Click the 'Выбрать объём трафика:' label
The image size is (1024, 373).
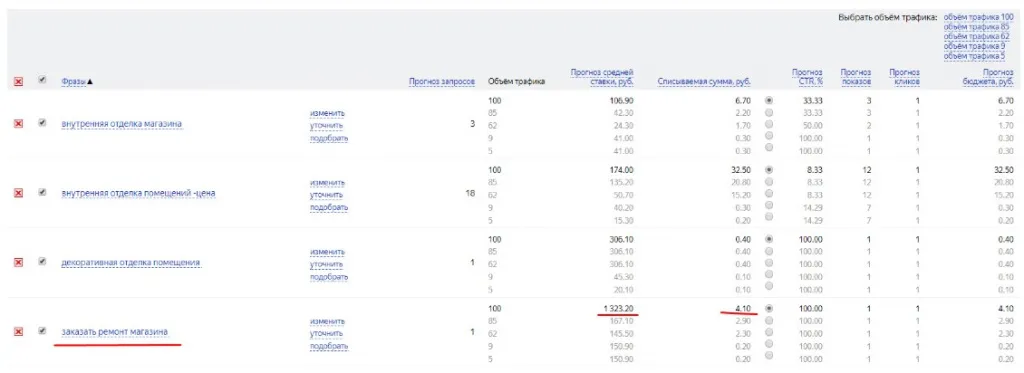click(888, 17)
